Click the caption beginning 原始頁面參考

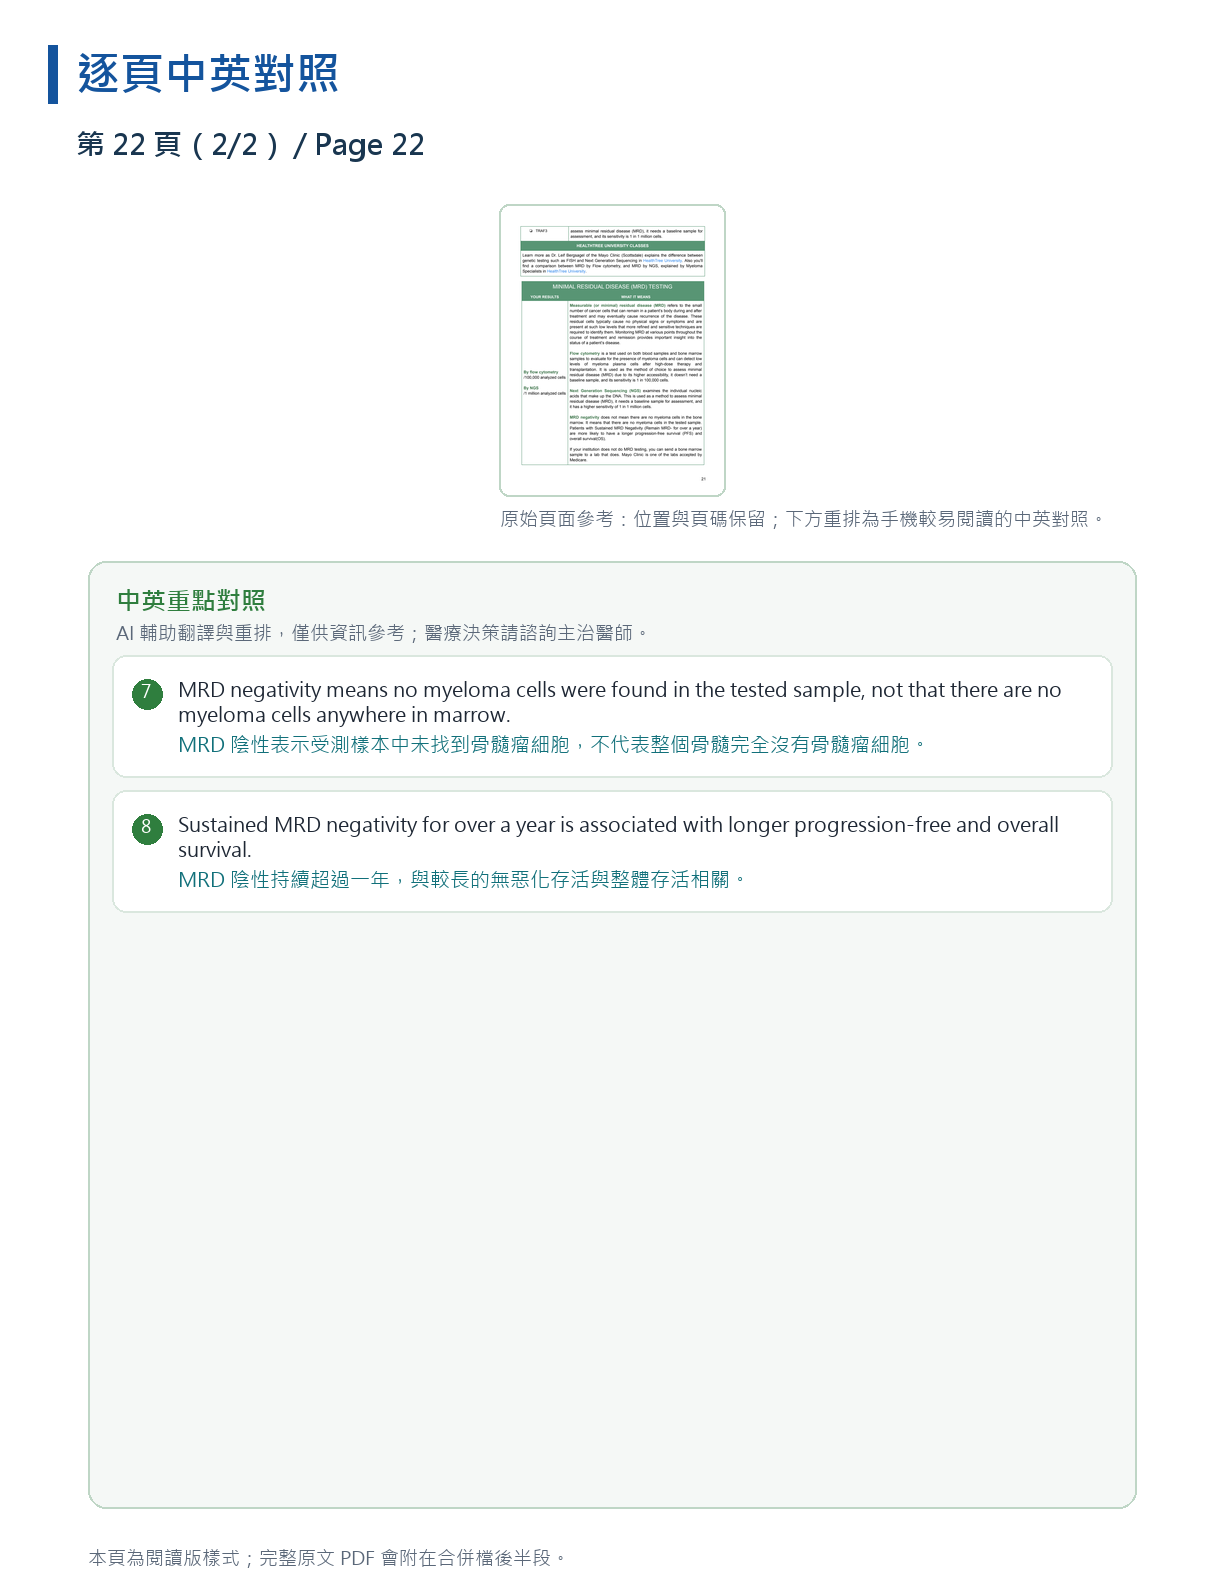(802, 519)
